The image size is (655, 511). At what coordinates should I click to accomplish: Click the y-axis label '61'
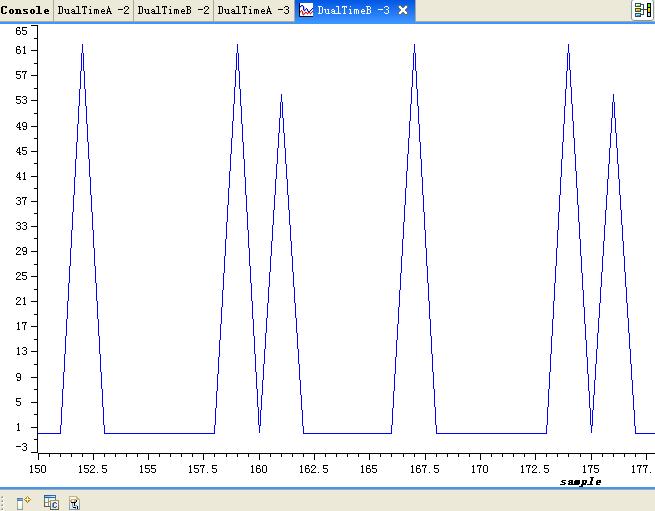pyautogui.click(x=21, y=50)
